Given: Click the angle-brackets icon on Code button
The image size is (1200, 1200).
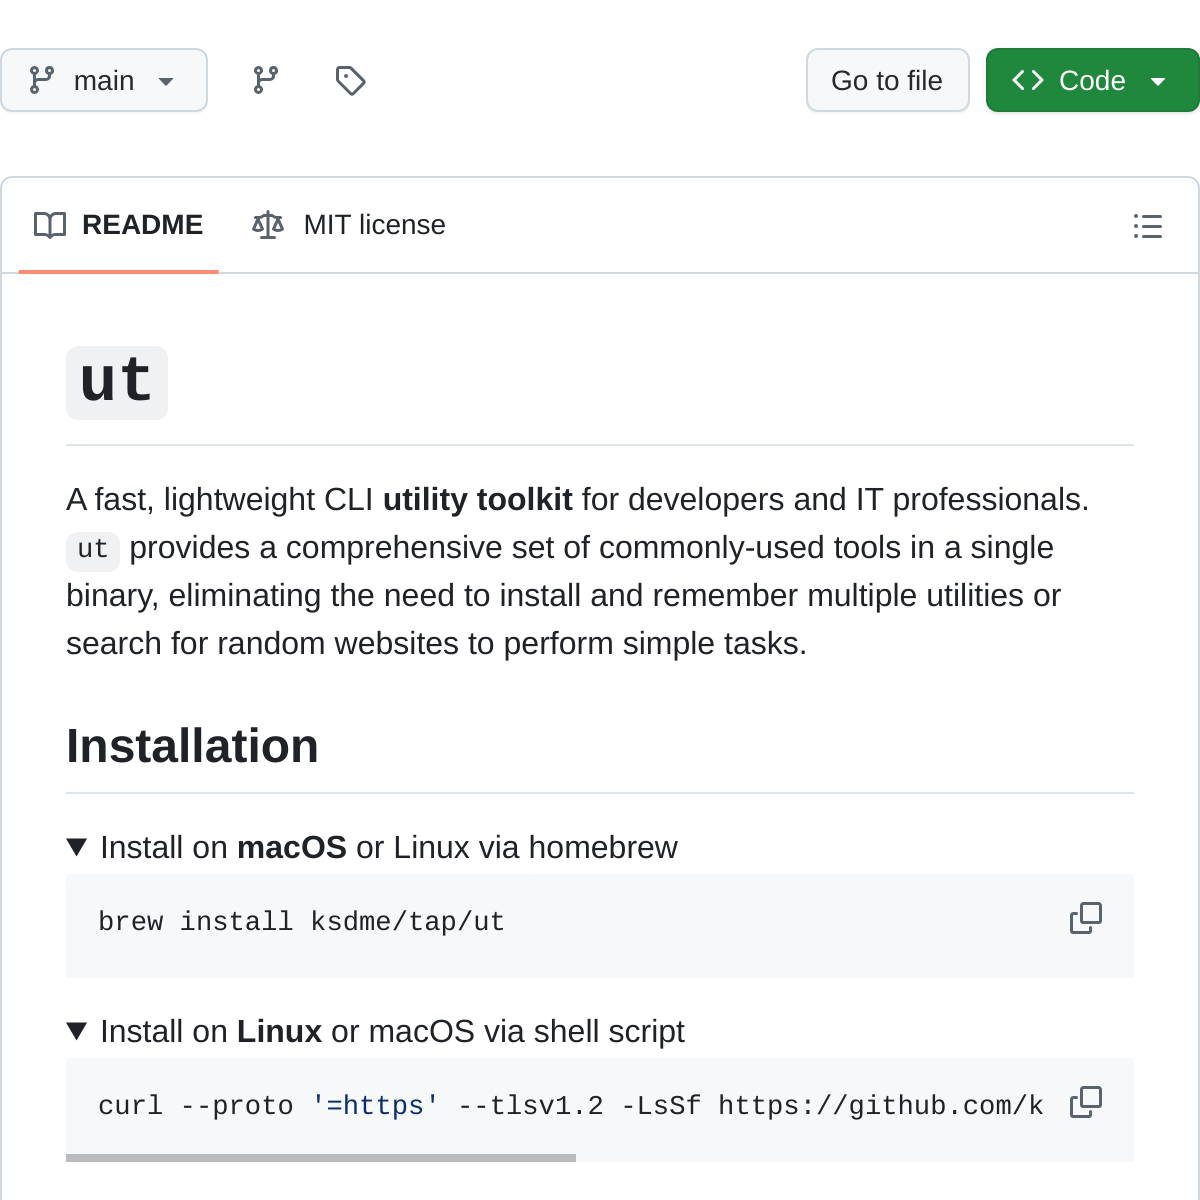Looking at the screenshot, I should 1028,80.
